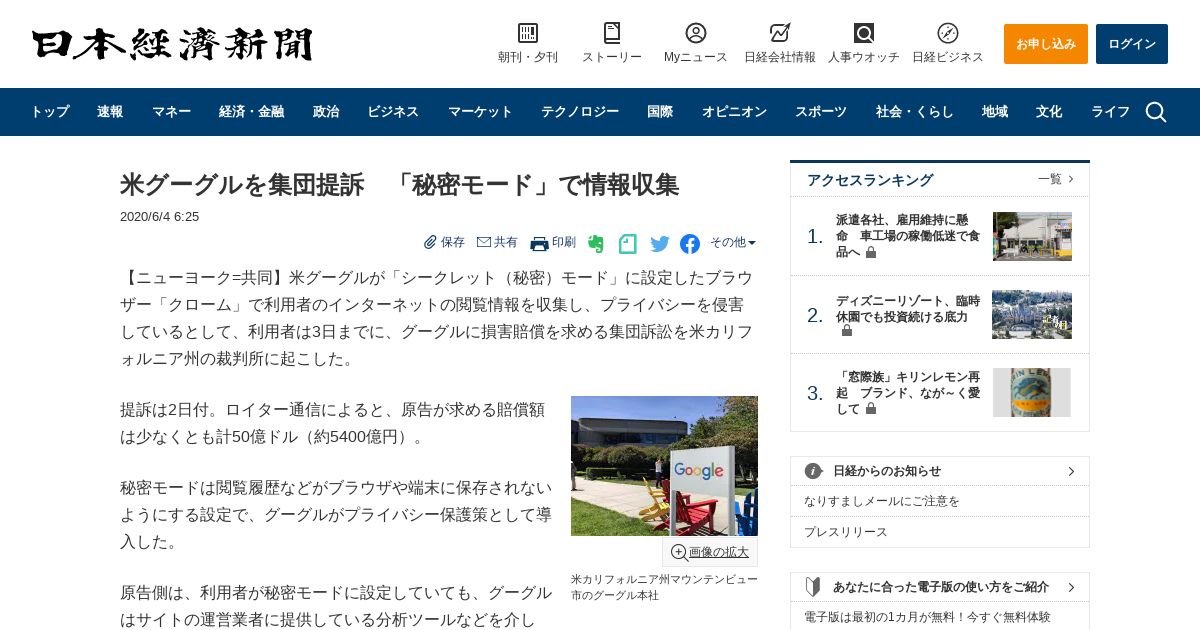The height and width of the screenshot is (630, 1200).
Task: Go to the トップ navigation tab
Action: tap(49, 112)
